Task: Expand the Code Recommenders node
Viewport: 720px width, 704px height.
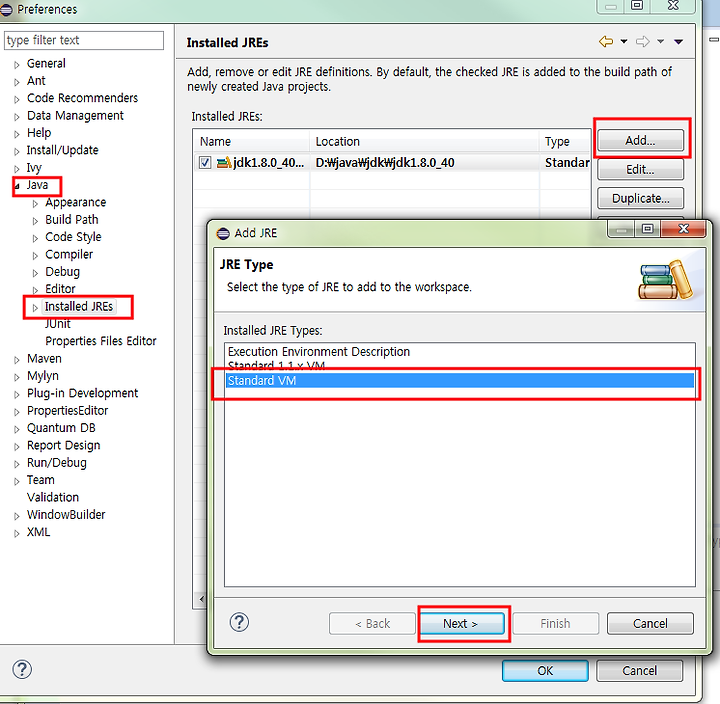Action: [17, 99]
